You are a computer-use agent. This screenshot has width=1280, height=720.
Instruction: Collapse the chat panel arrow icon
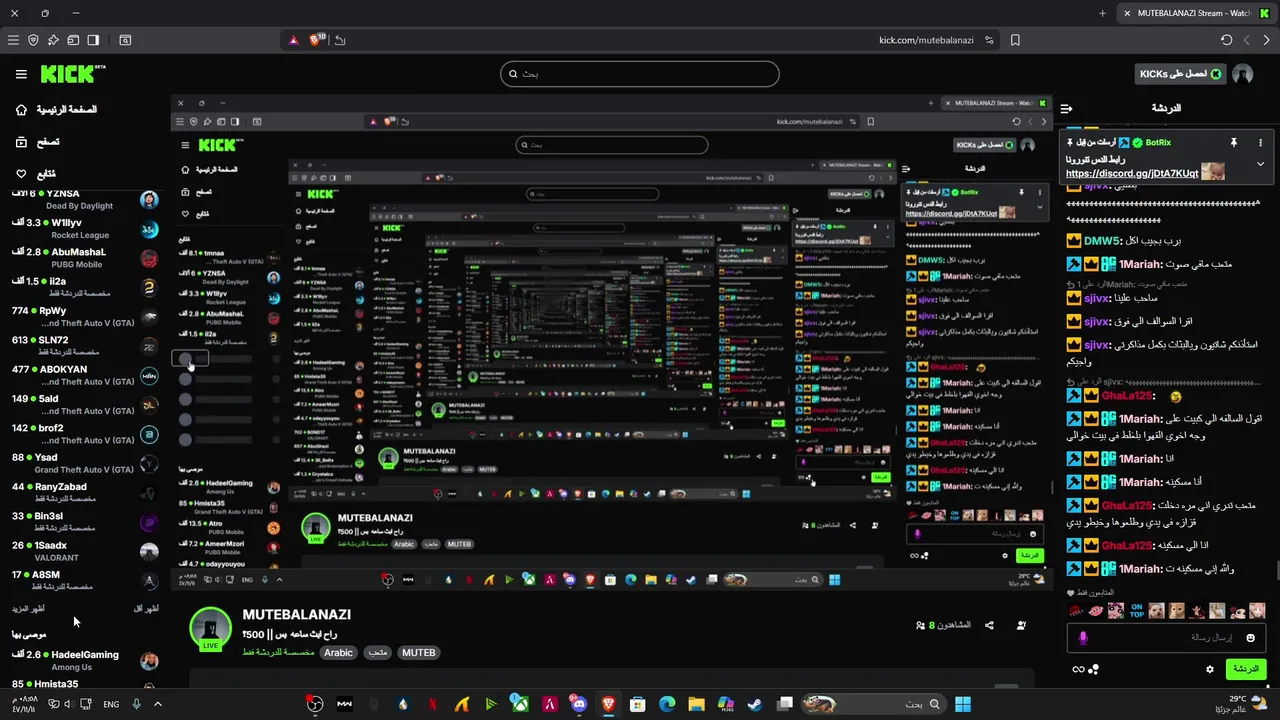pos(1067,108)
